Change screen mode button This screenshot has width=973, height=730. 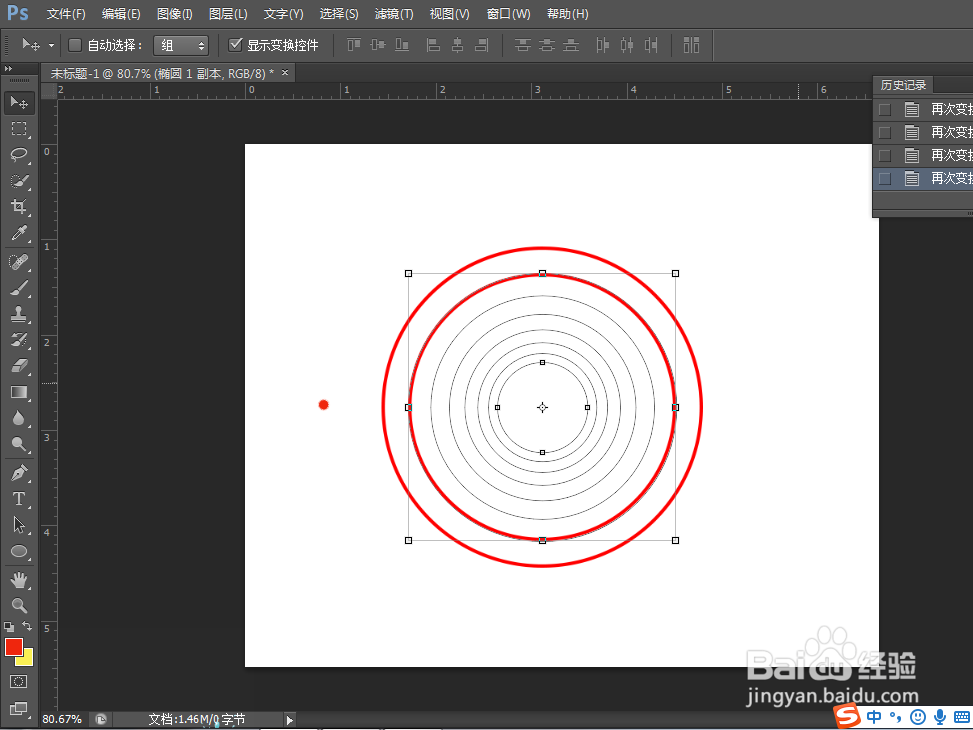(x=19, y=708)
